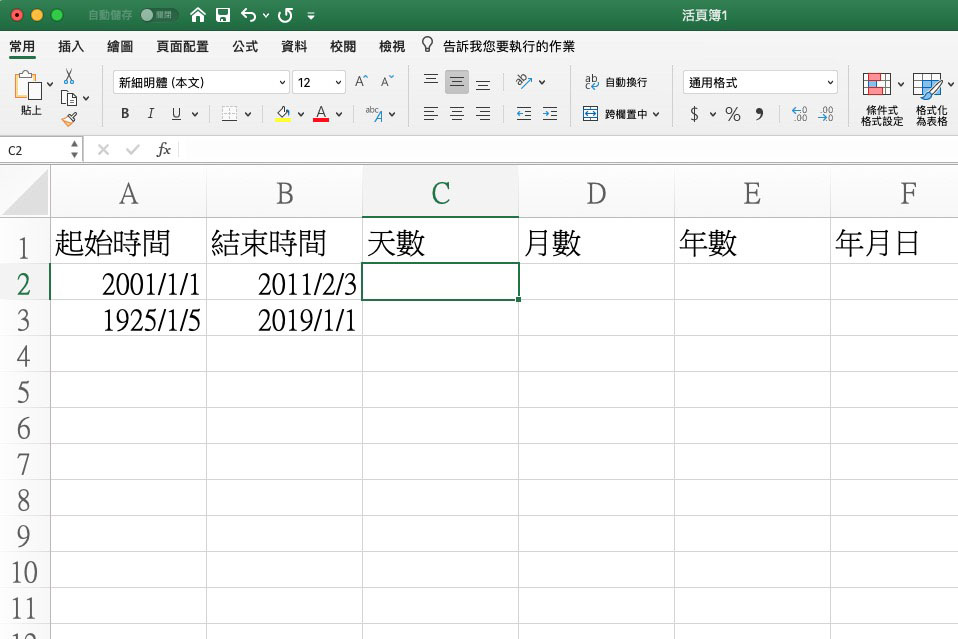Screen dimensions: 958x639
Task: Open the 新細明體 font name dropdown
Action: (x=281, y=81)
